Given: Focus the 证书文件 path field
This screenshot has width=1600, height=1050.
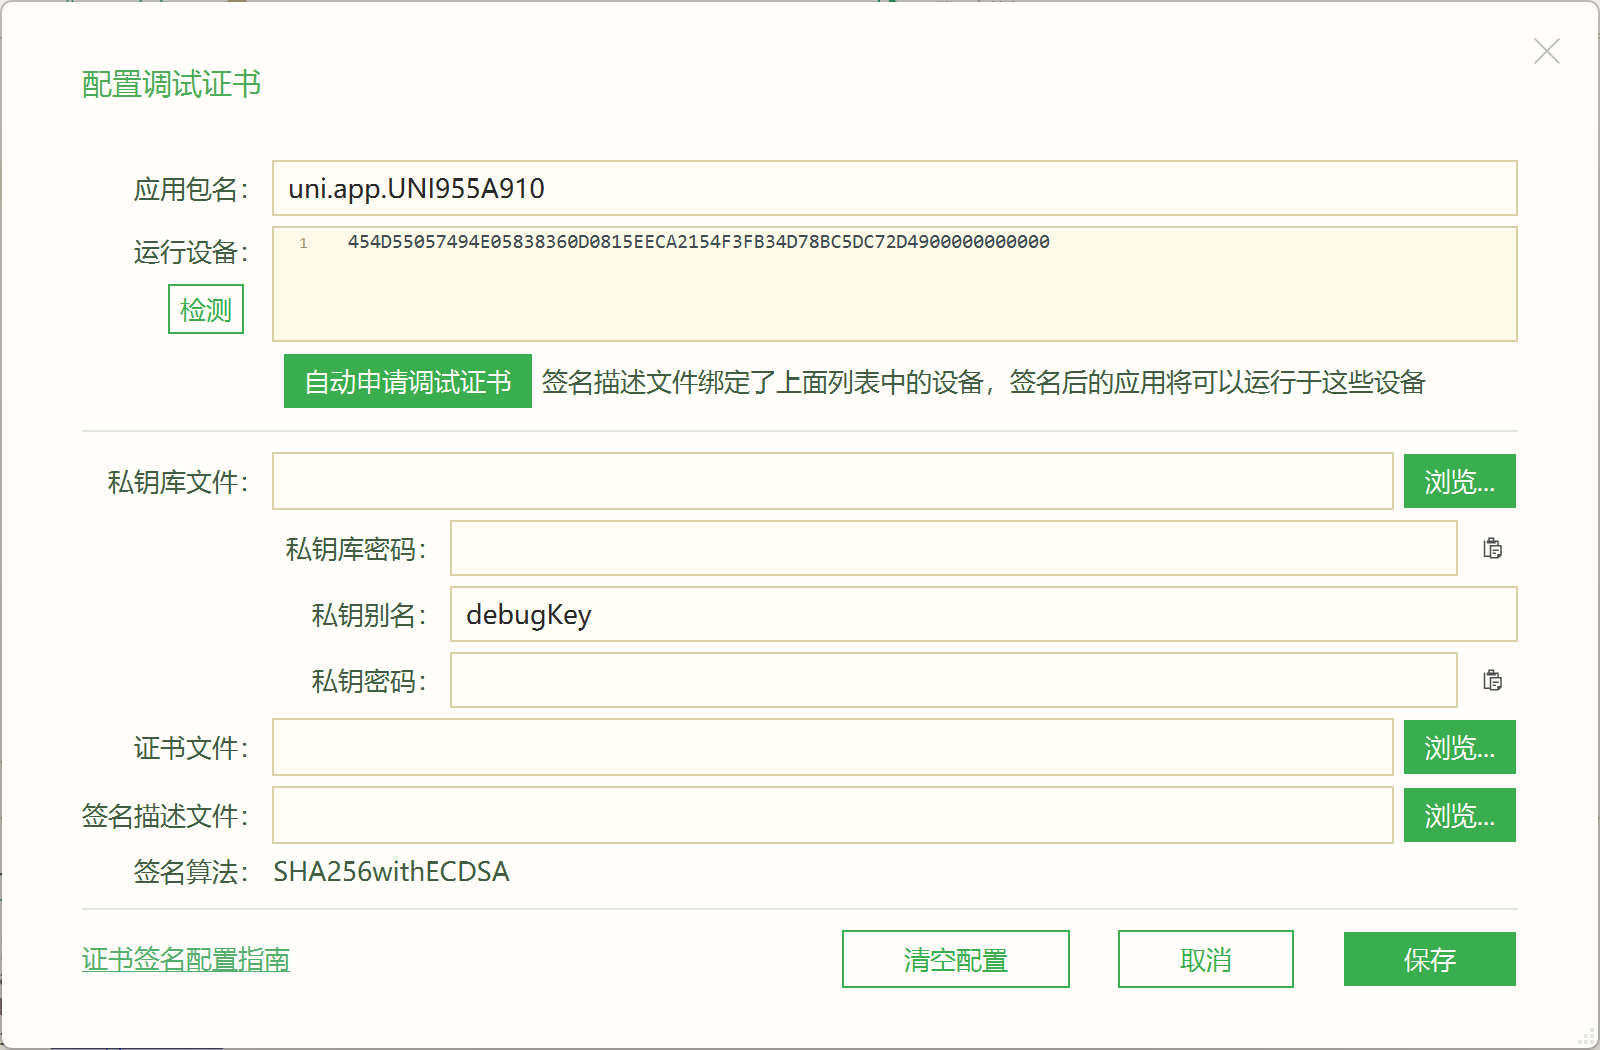Looking at the screenshot, I should (x=832, y=748).
